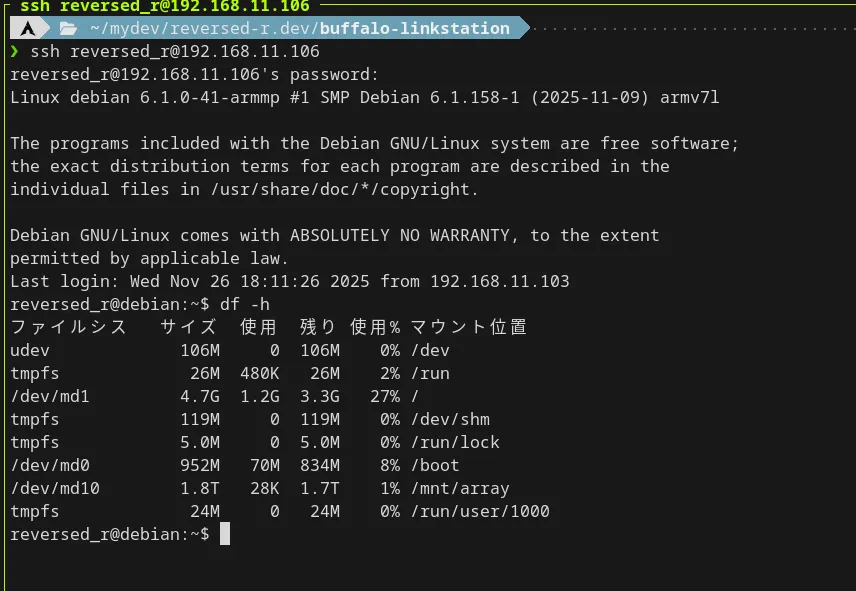Click the Last login IP address 192.168.11.103
Viewport: 856px width, 591px height.
click(x=500, y=281)
